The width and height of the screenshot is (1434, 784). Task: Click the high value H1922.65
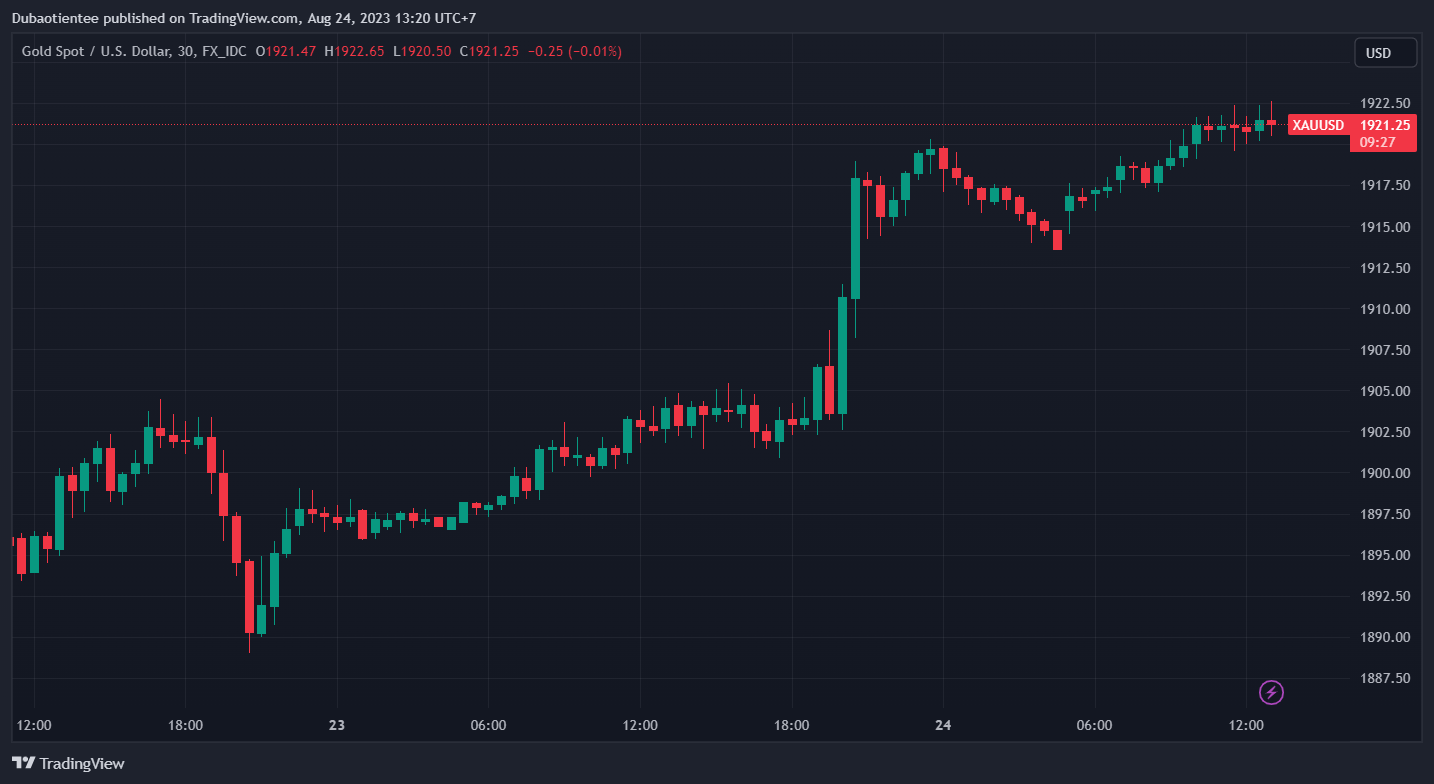click(x=354, y=52)
